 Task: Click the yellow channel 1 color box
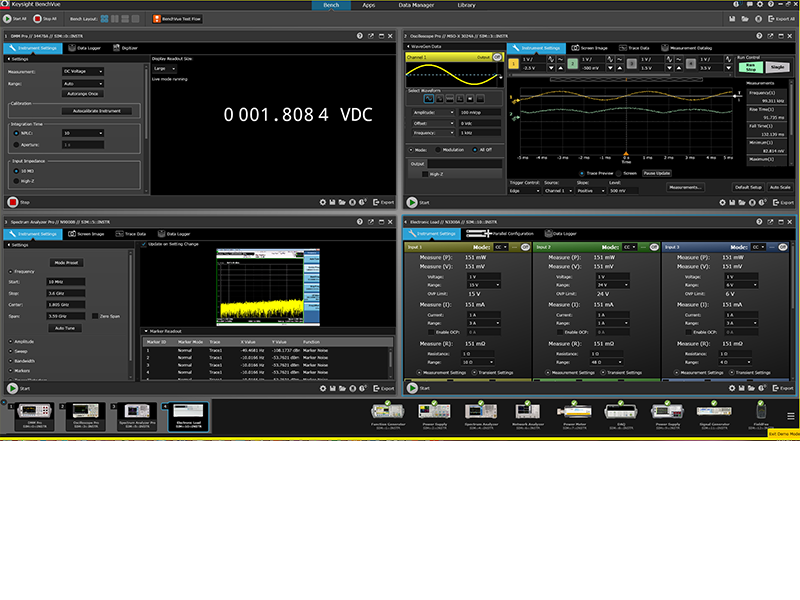514,62
